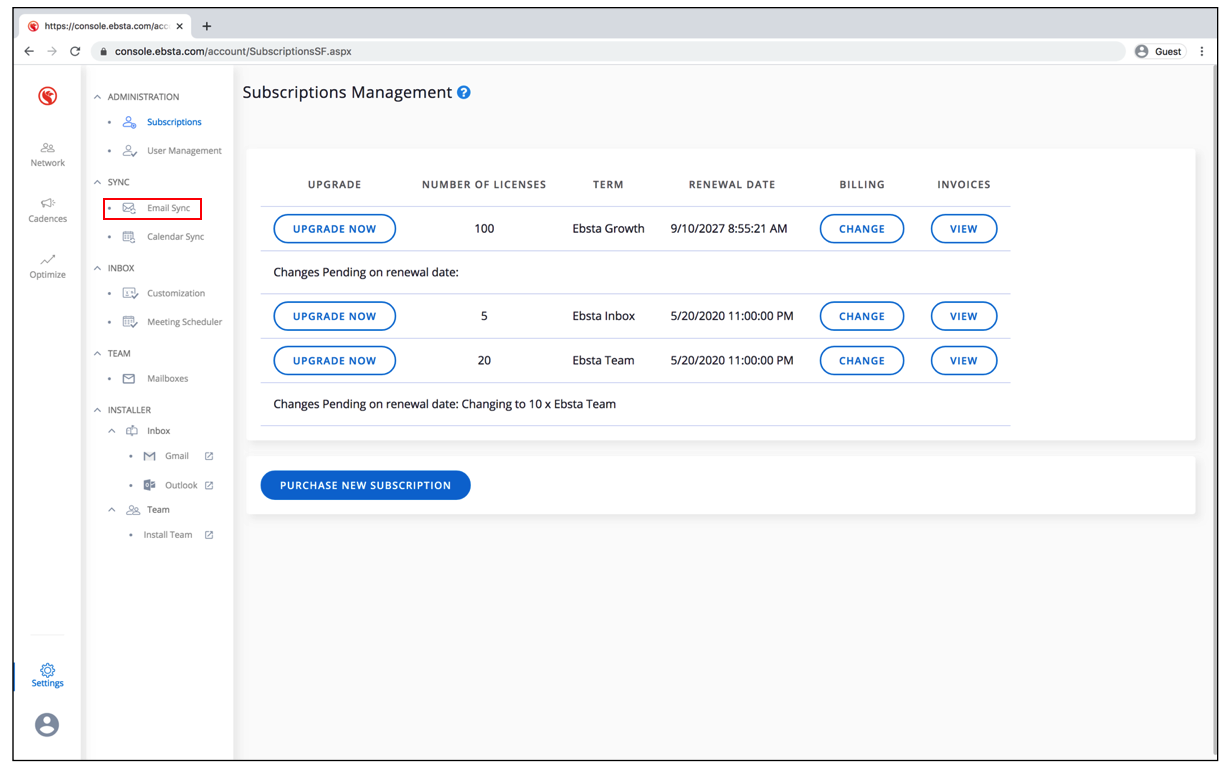Open Outlook installer external link icon
This screenshot has width=1230, height=772.
[x=209, y=485]
